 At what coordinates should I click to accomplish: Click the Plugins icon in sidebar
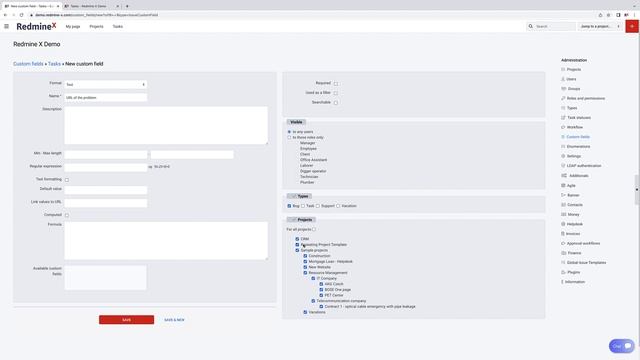563,272
